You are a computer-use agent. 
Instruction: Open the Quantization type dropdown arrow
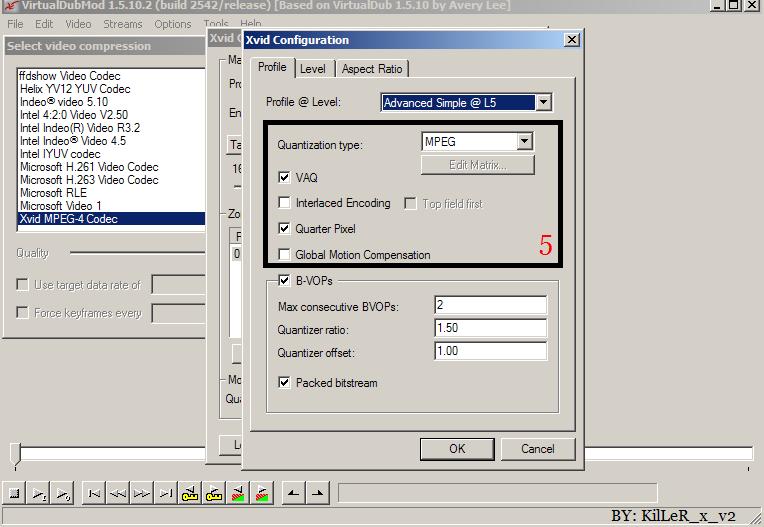coord(524,142)
